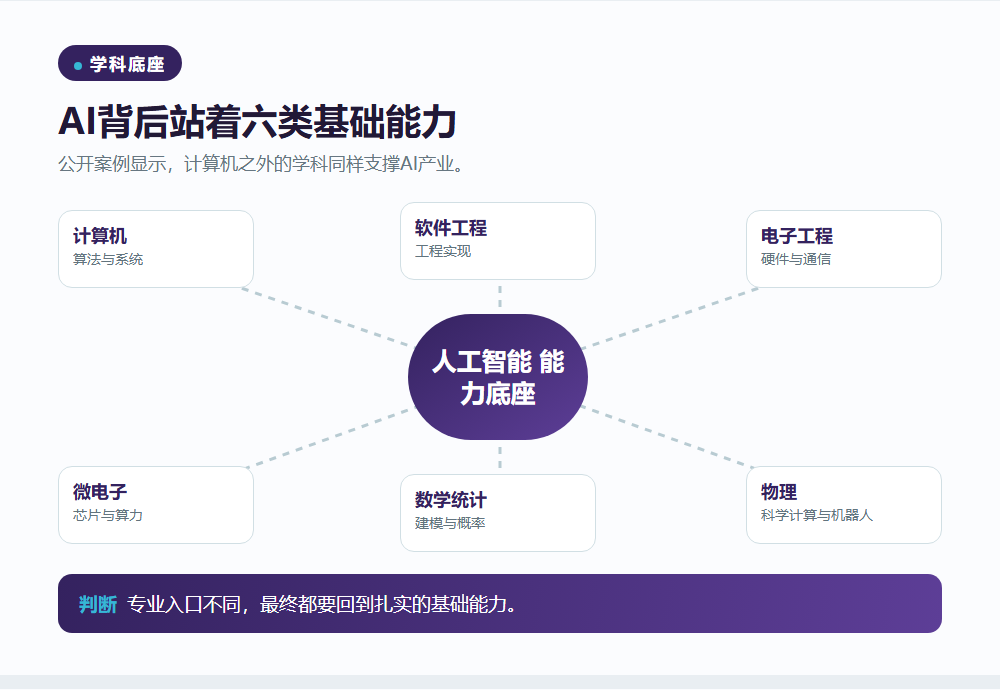1000x690 pixels.
Task: Open the 计算机 card
Action: pyautogui.click(x=156, y=249)
